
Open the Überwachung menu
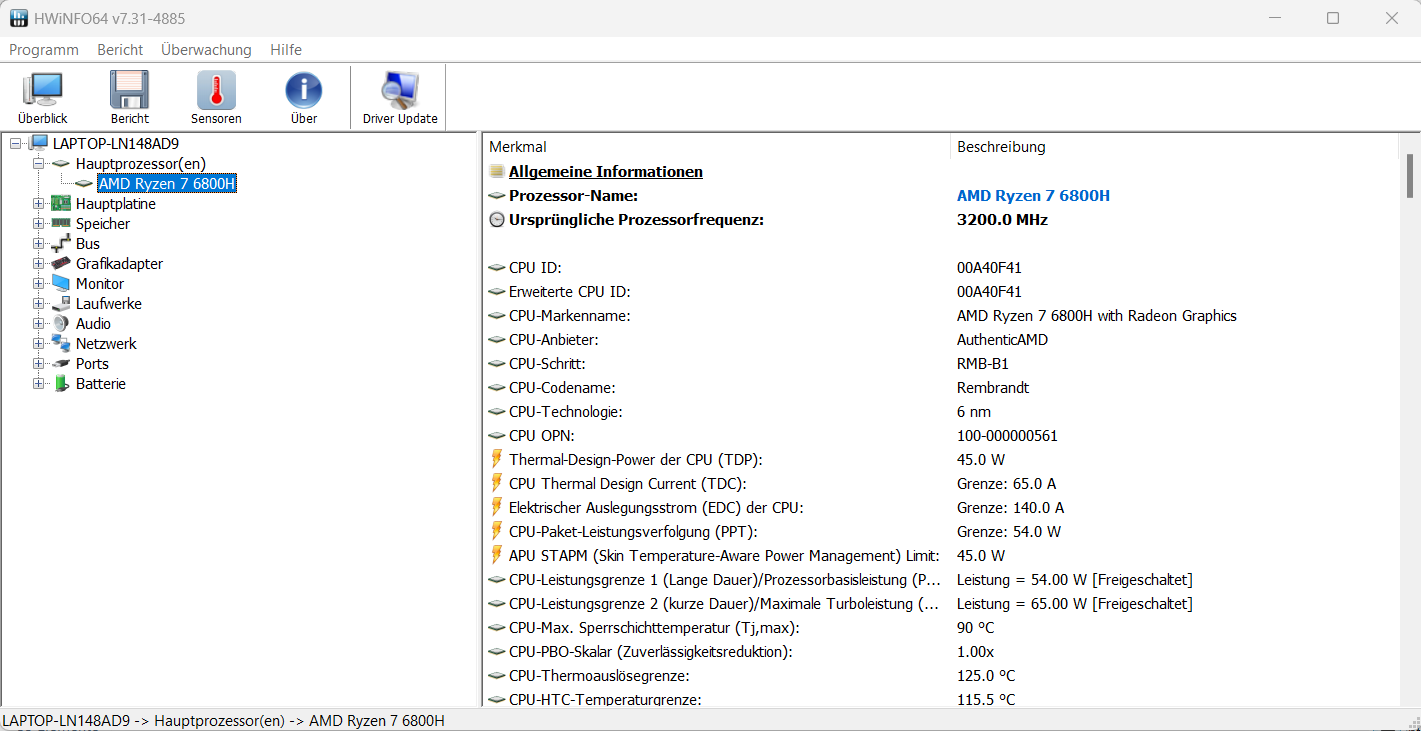(206, 50)
